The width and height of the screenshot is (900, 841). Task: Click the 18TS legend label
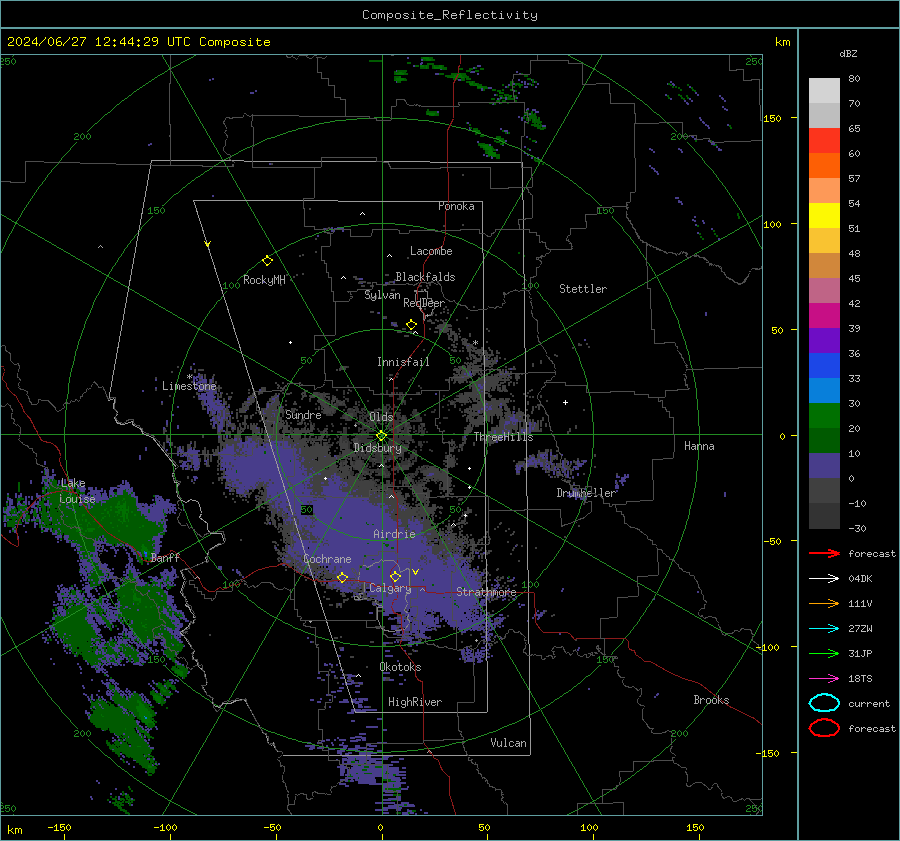tap(860, 679)
